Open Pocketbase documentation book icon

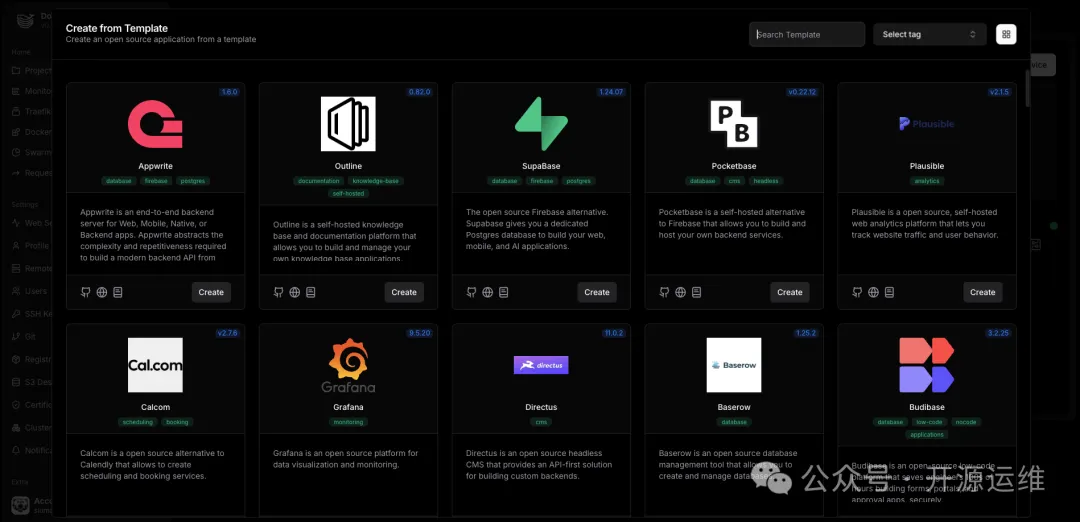tap(696, 292)
